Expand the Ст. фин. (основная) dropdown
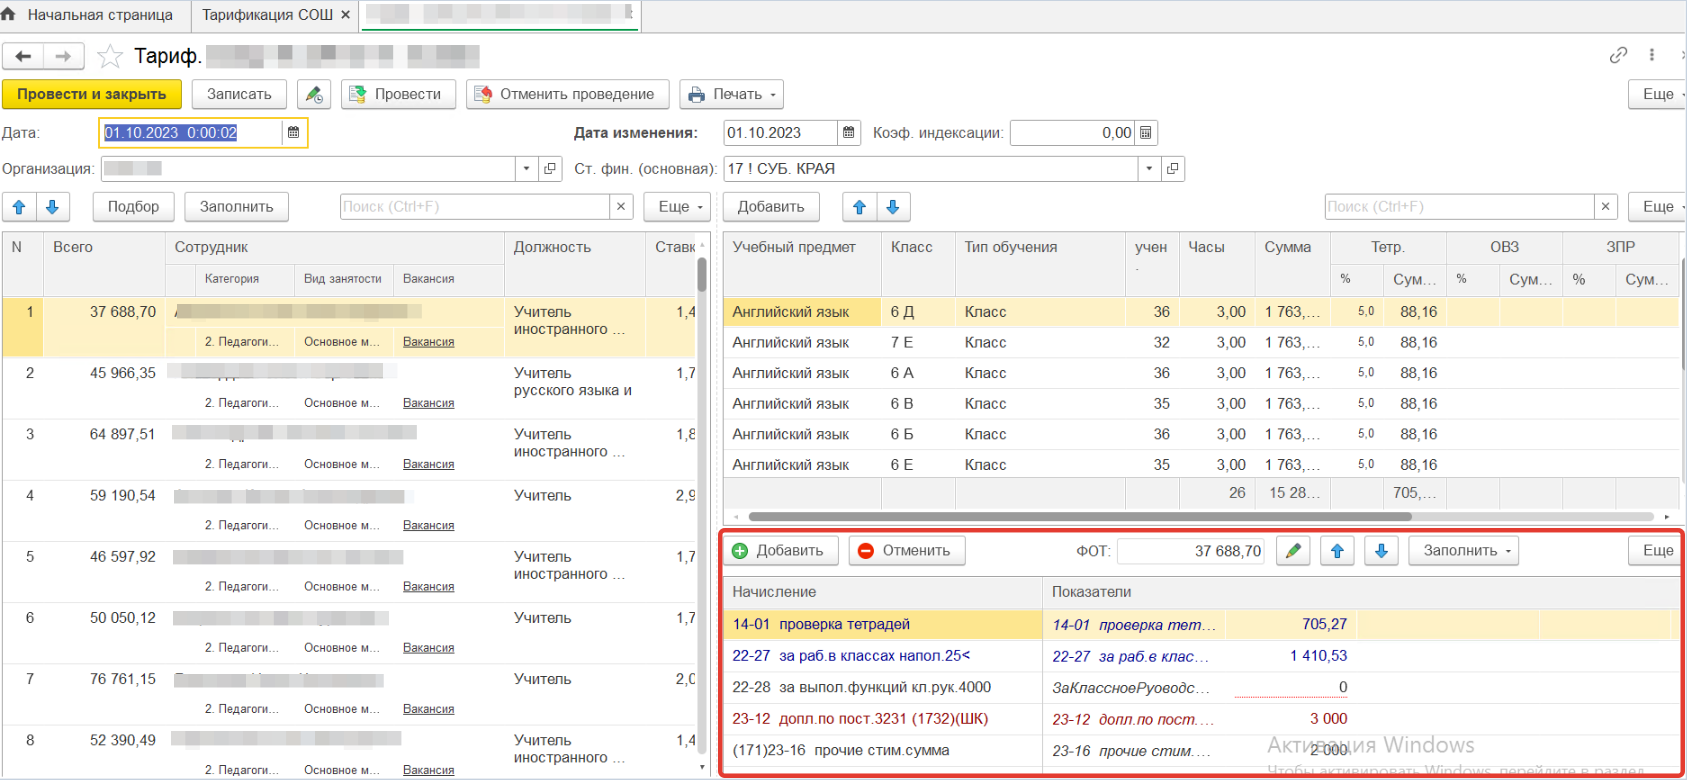This screenshot has height=780, width=1687. [x=1149, y=169]
